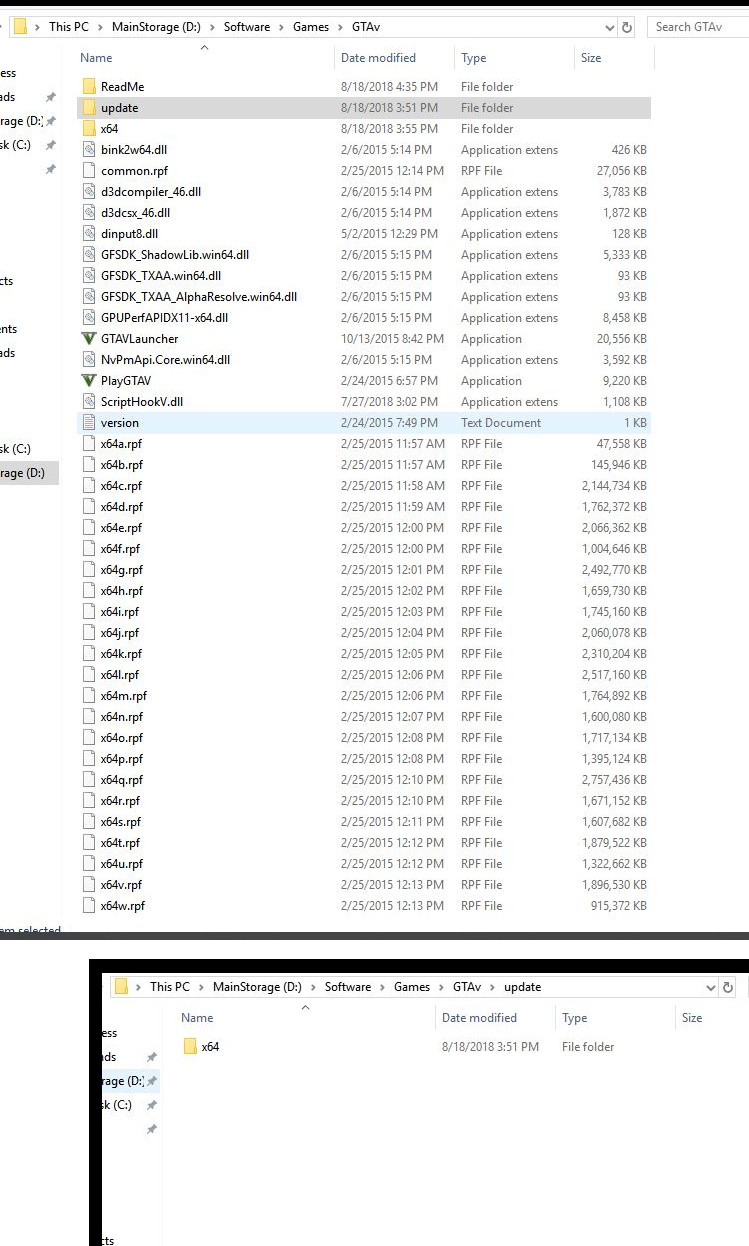
Task: Click the x64a.rpf file icon
Action: click(x=89, y=444)
